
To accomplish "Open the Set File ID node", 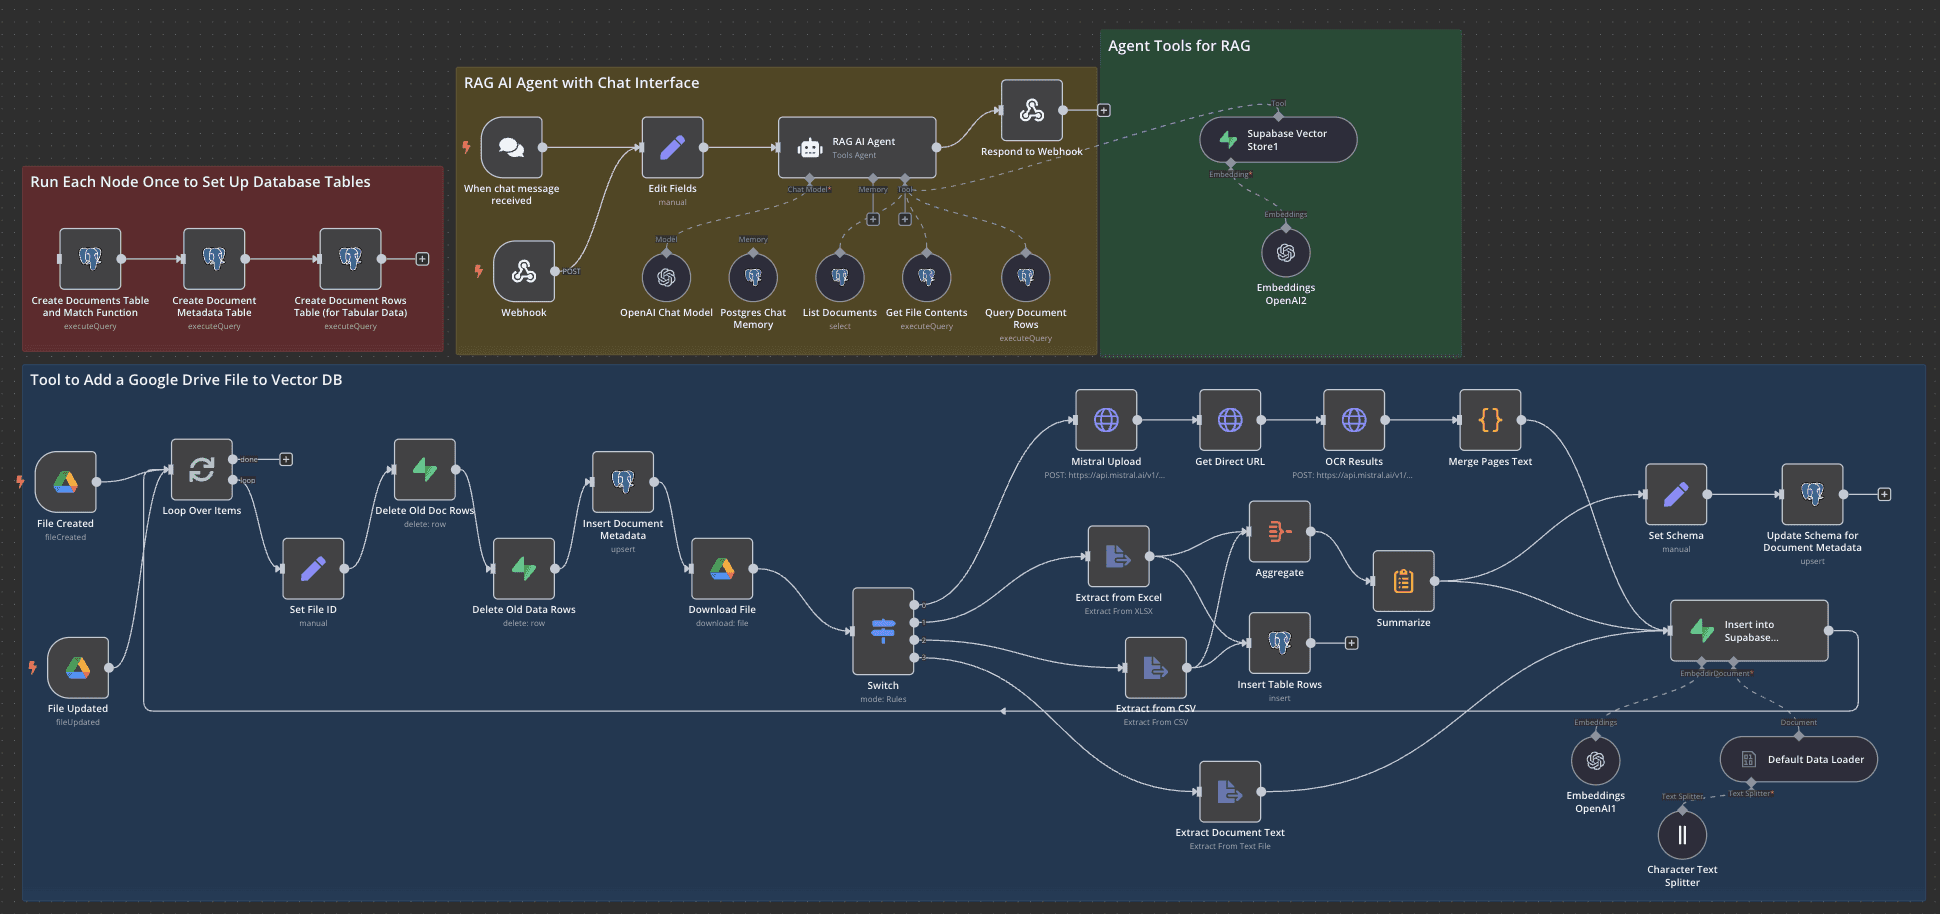I will pos(313,568).
